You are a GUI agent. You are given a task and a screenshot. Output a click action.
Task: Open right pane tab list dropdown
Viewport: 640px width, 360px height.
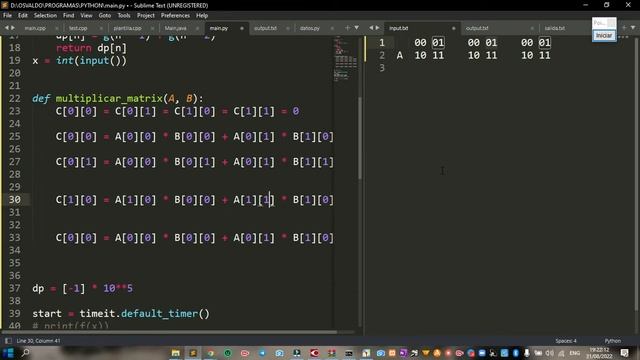point(633,28)
